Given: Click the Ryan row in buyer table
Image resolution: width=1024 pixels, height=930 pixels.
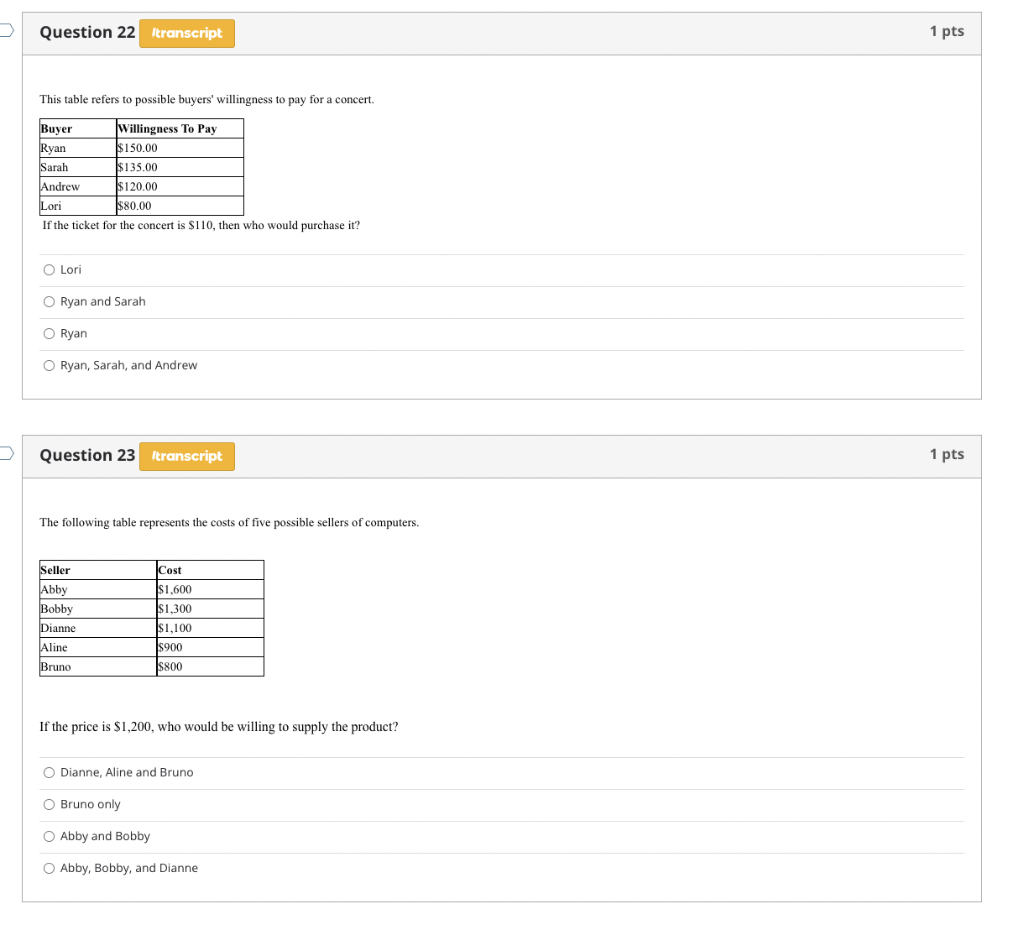Looking at the screenshot, I should point(142,148).
